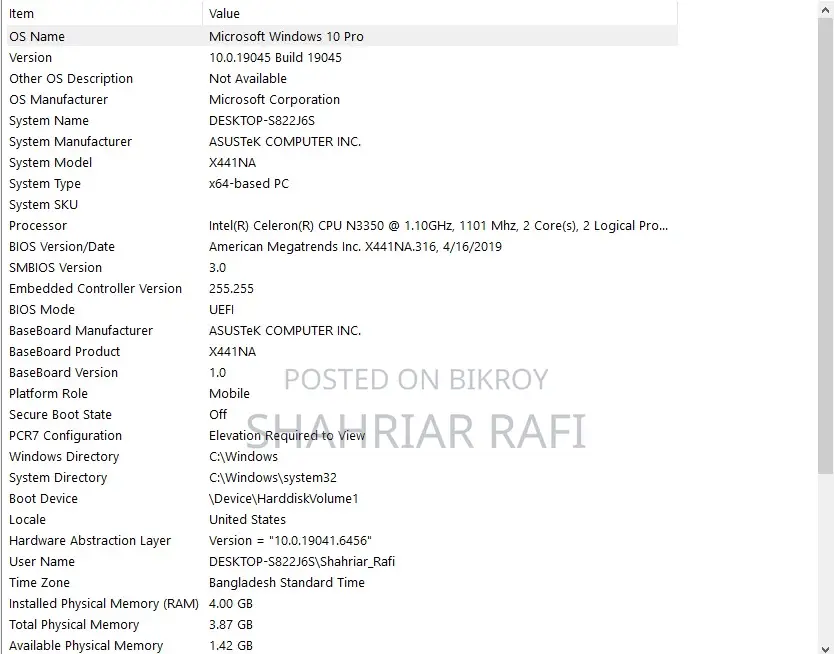Select Embedded Controller Version row

(x=341, y=288)
